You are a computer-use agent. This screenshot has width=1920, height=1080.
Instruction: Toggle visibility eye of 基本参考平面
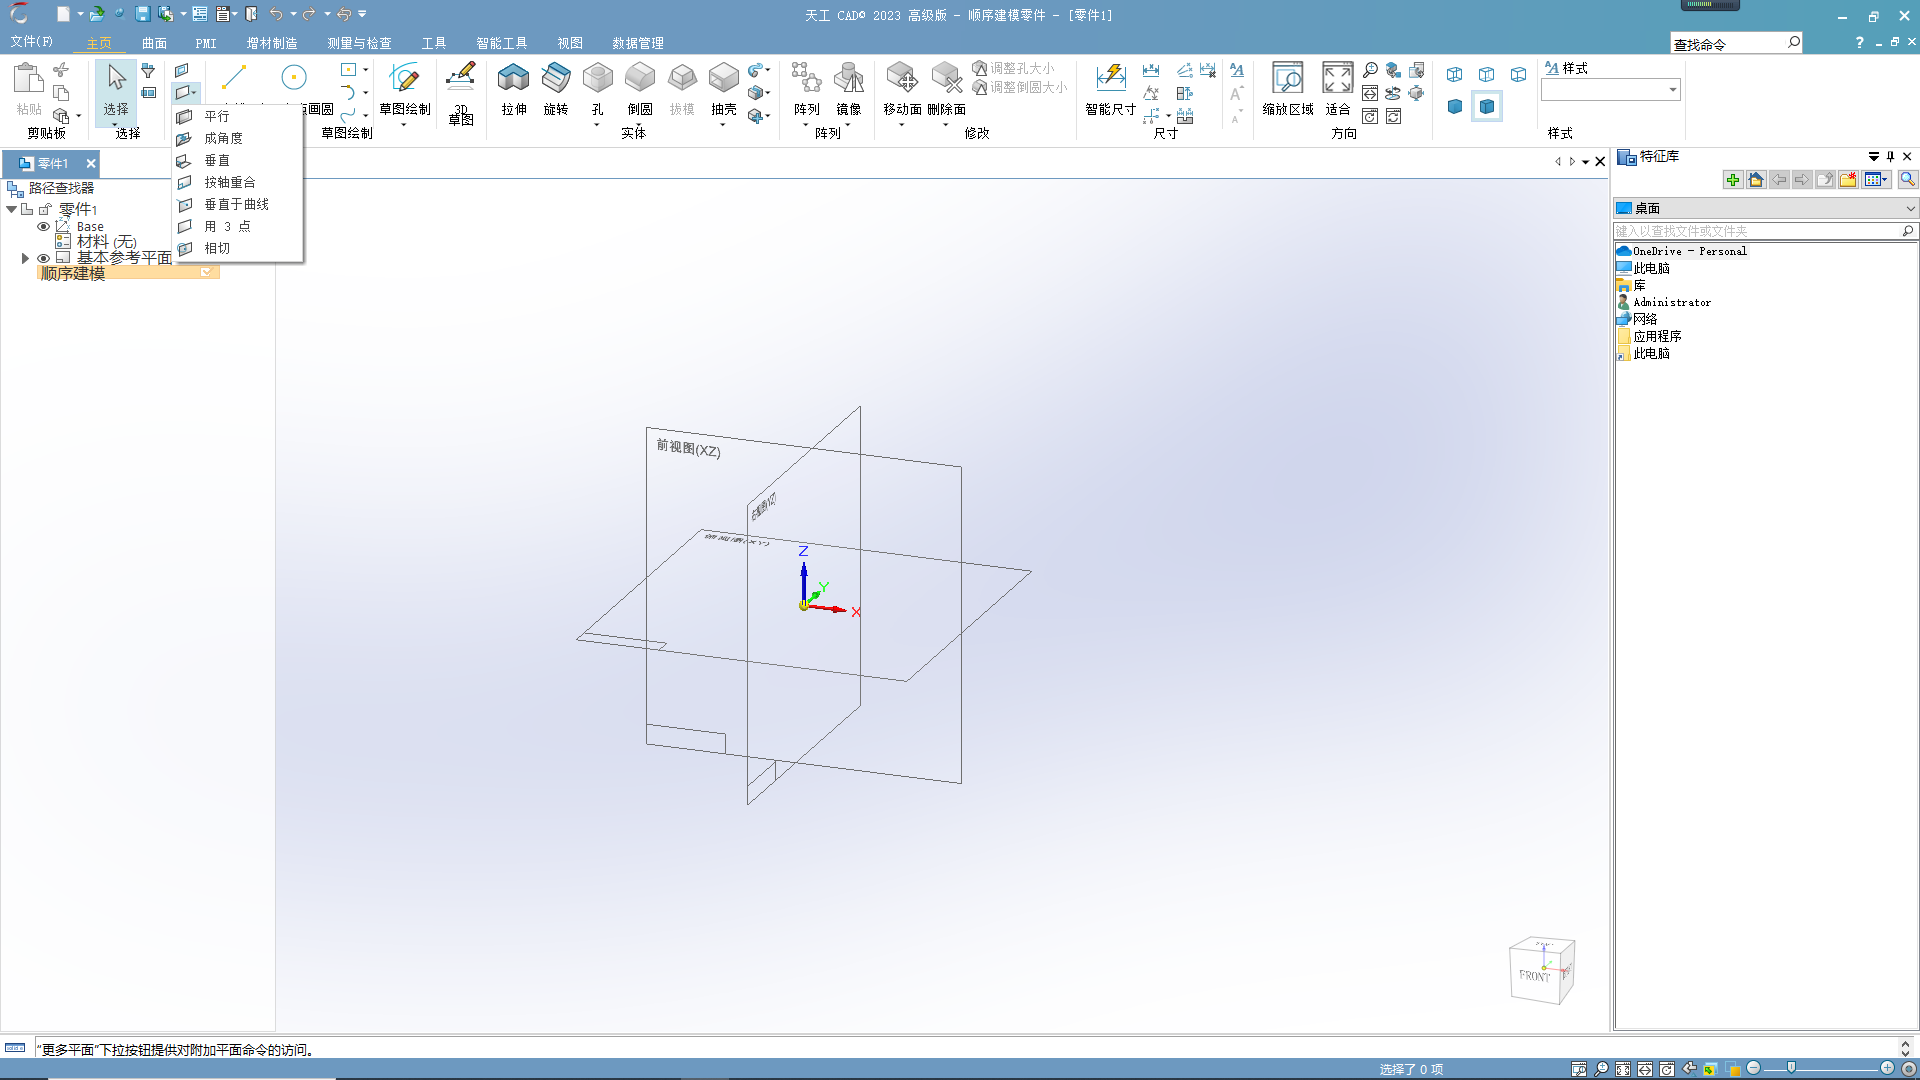pyautogui.click(x=43, y=258)
